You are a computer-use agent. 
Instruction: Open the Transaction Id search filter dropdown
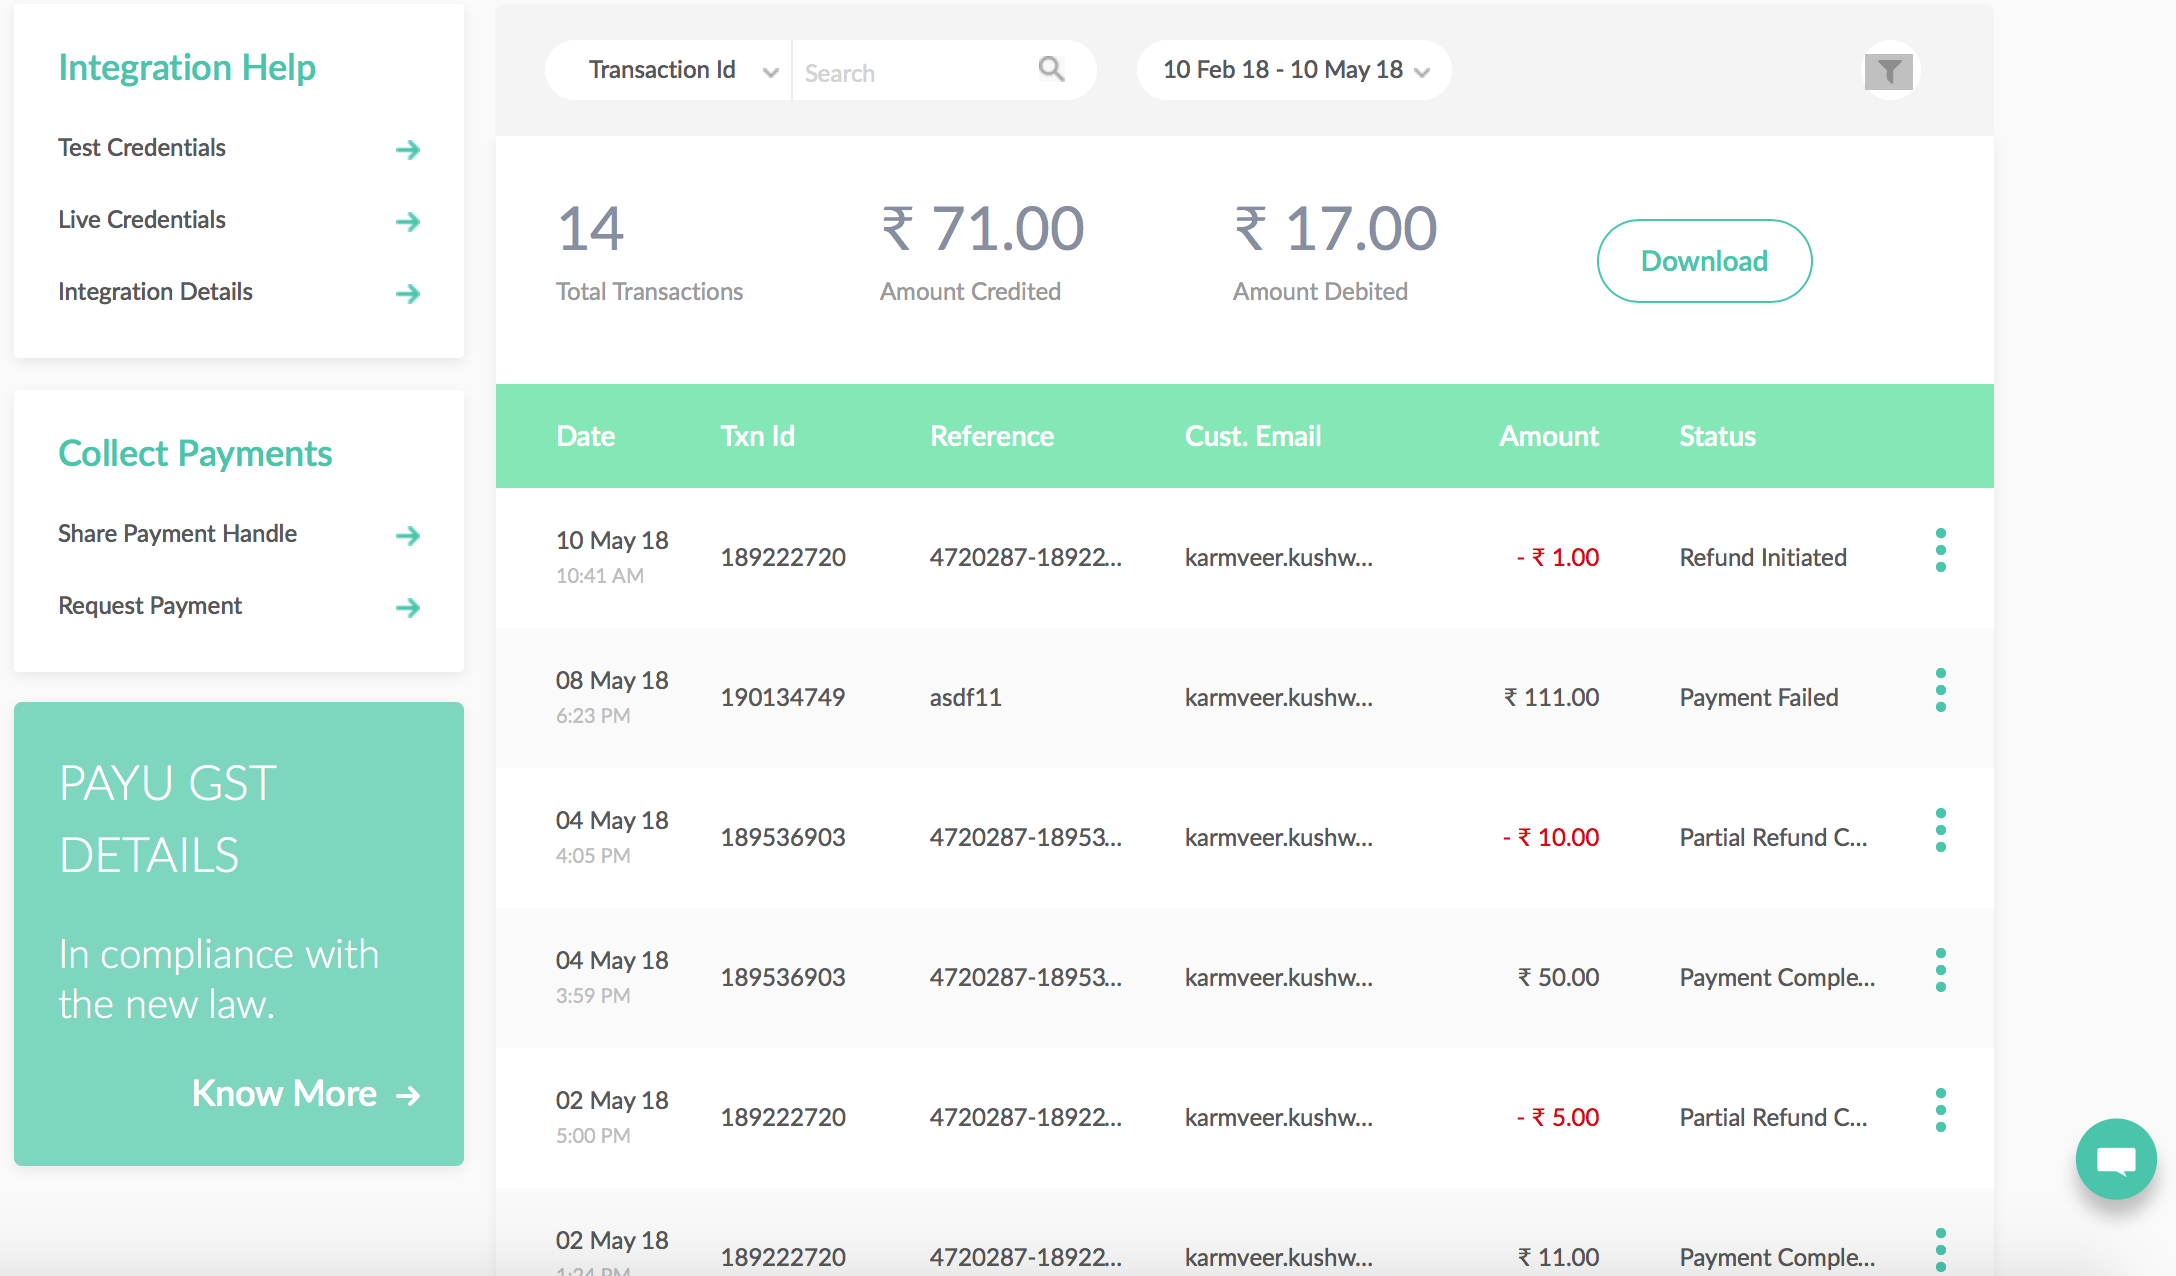click(x=668, y=69)
